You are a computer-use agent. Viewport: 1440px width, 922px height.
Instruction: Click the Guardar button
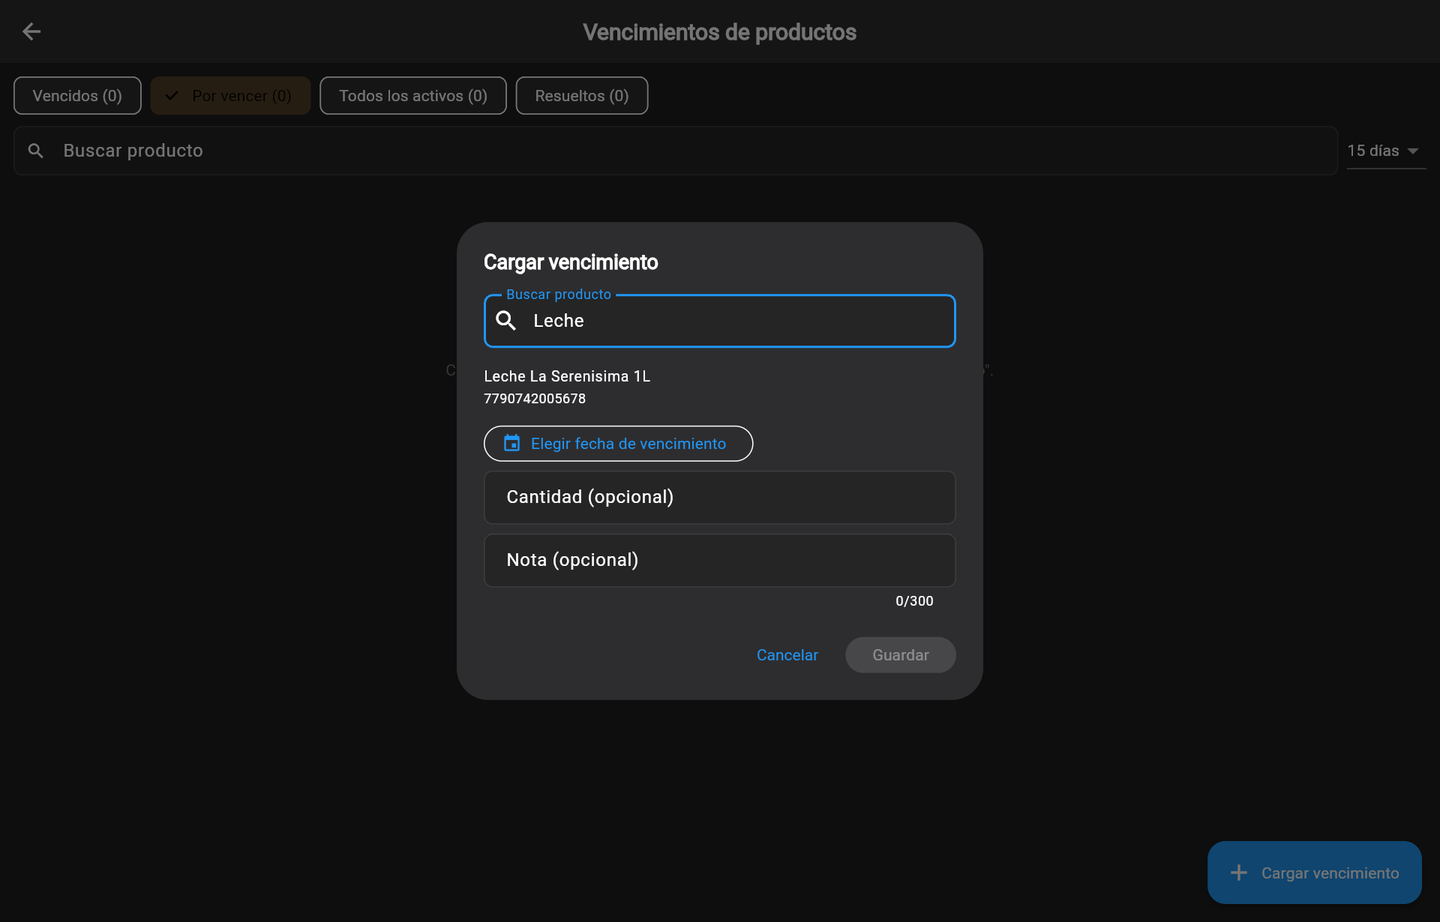tap(900, 655)
